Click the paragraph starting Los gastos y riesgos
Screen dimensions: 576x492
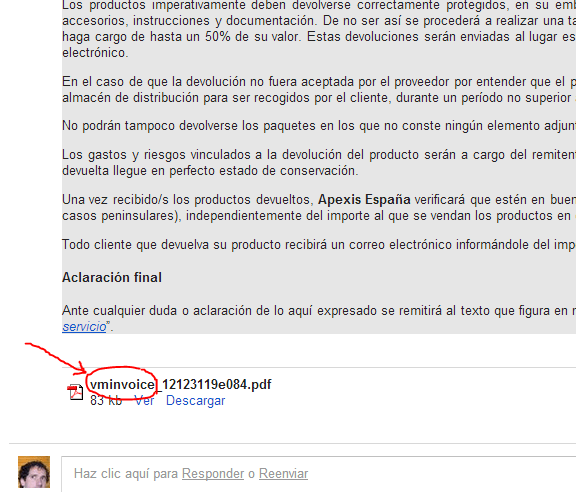coord(319,163)
